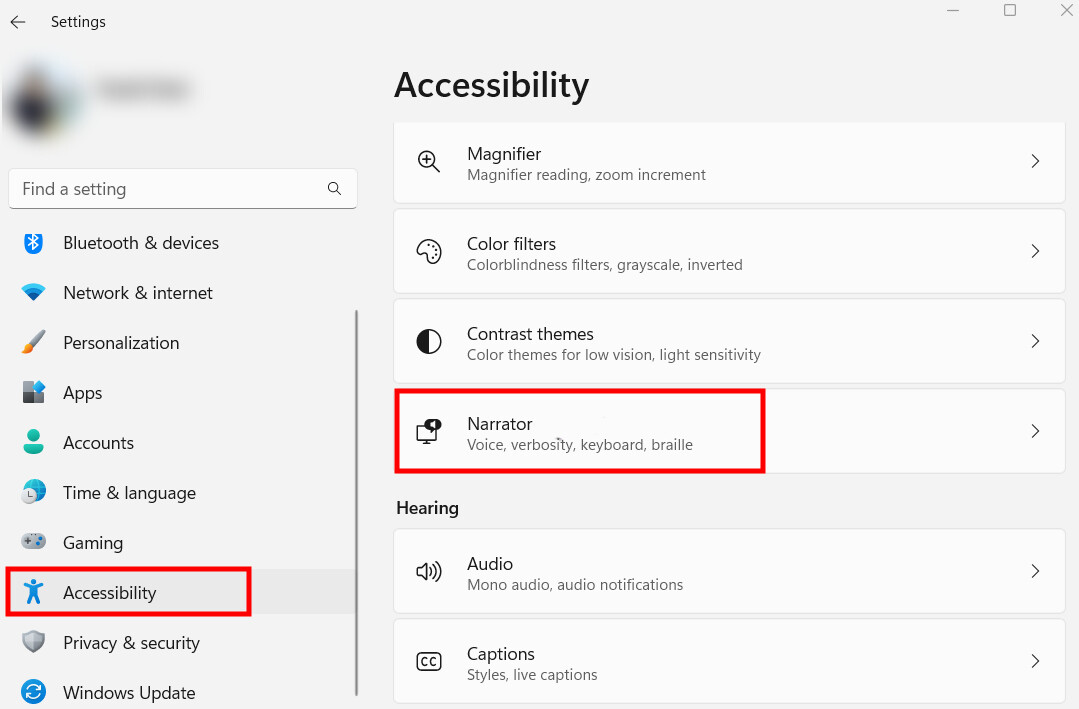
Task: Click the Narrator monitor speech icon
Action: (429, 431)
